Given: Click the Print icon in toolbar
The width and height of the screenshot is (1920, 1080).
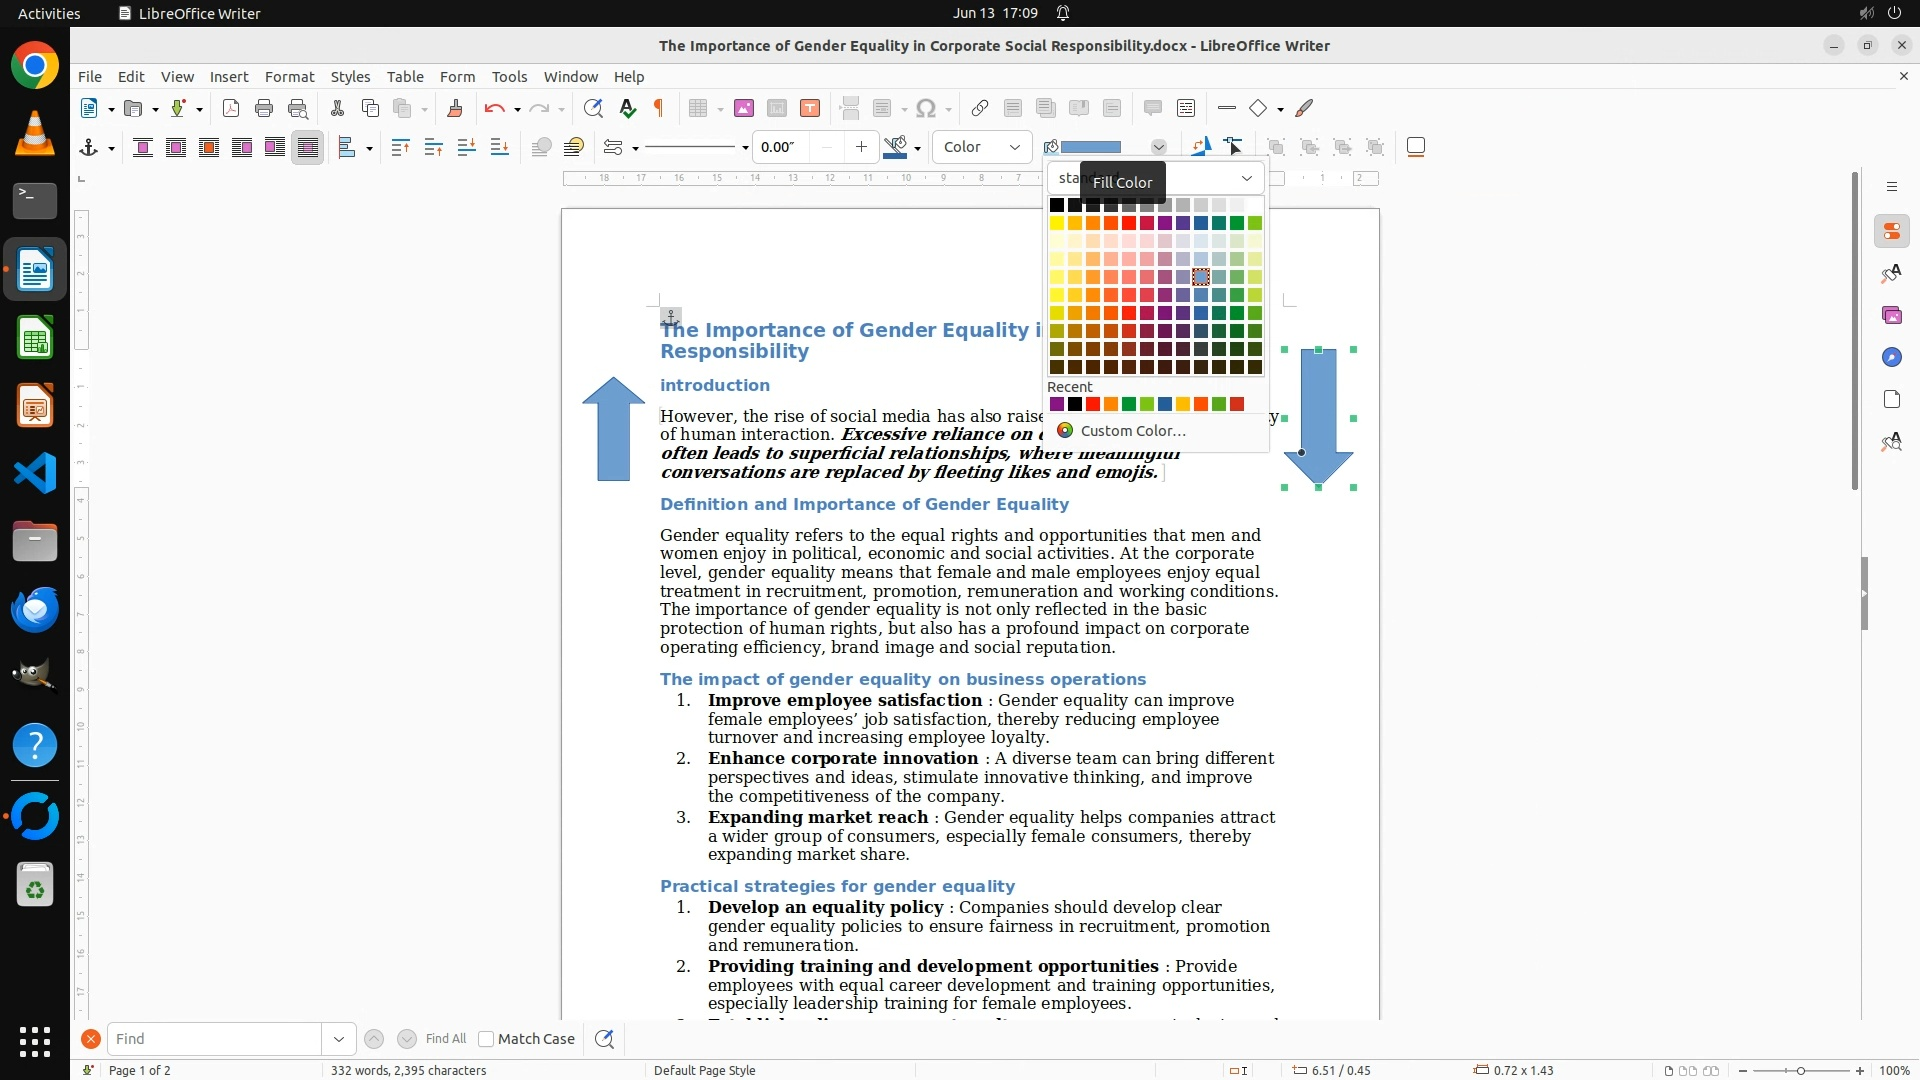Looking at the screenshot, I should (264, 108).
